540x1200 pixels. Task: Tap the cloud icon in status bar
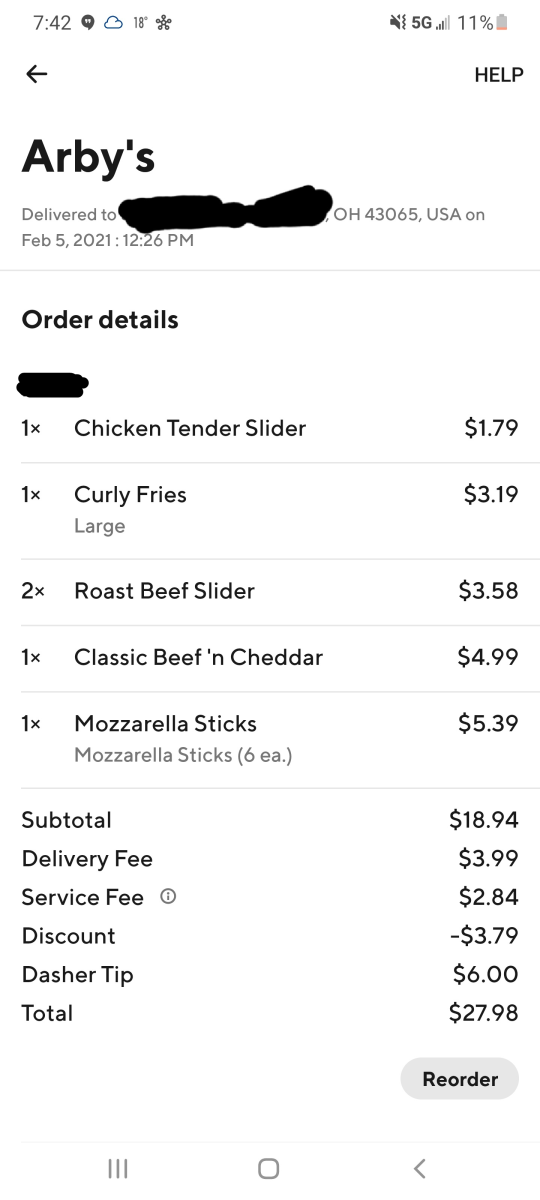113,23
